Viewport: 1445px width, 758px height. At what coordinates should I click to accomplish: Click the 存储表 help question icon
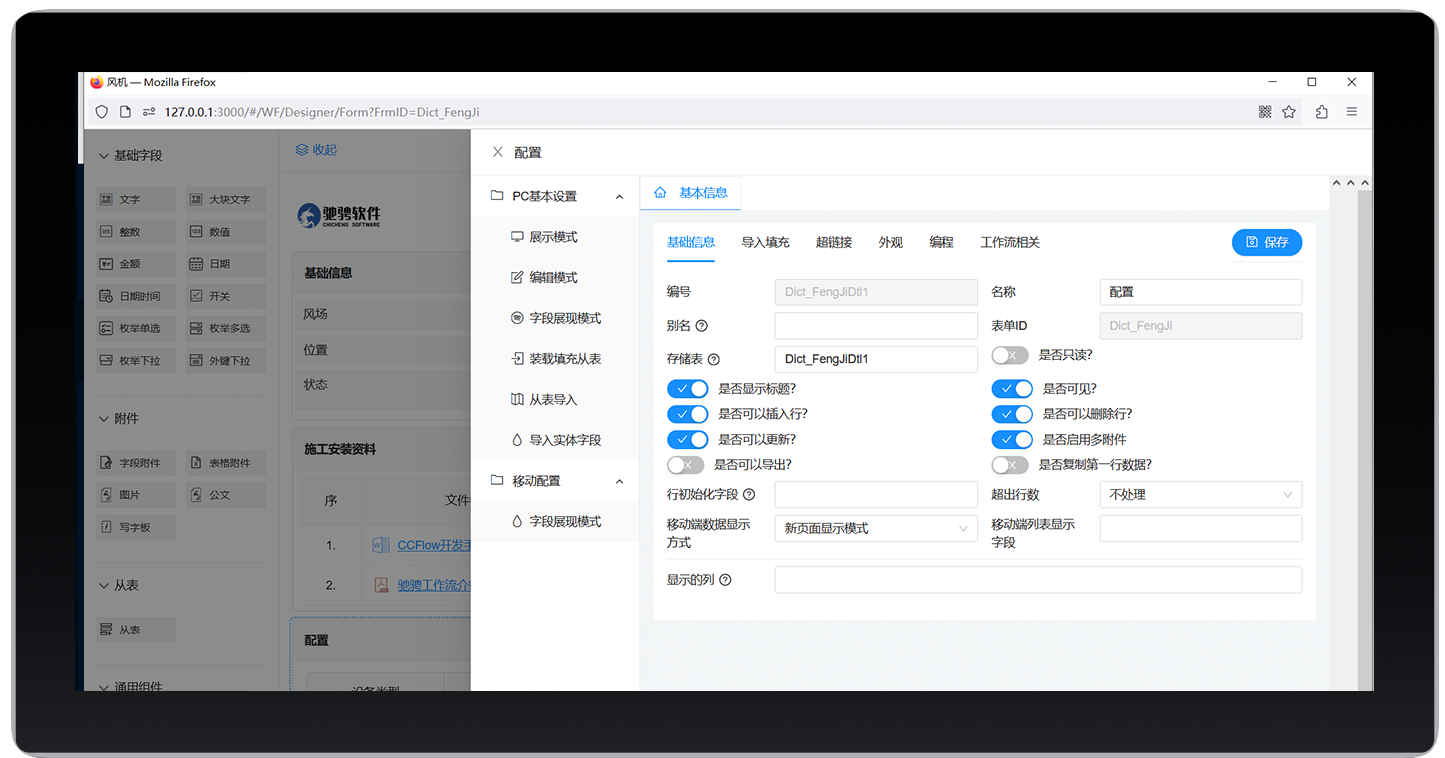pos(713,359)
